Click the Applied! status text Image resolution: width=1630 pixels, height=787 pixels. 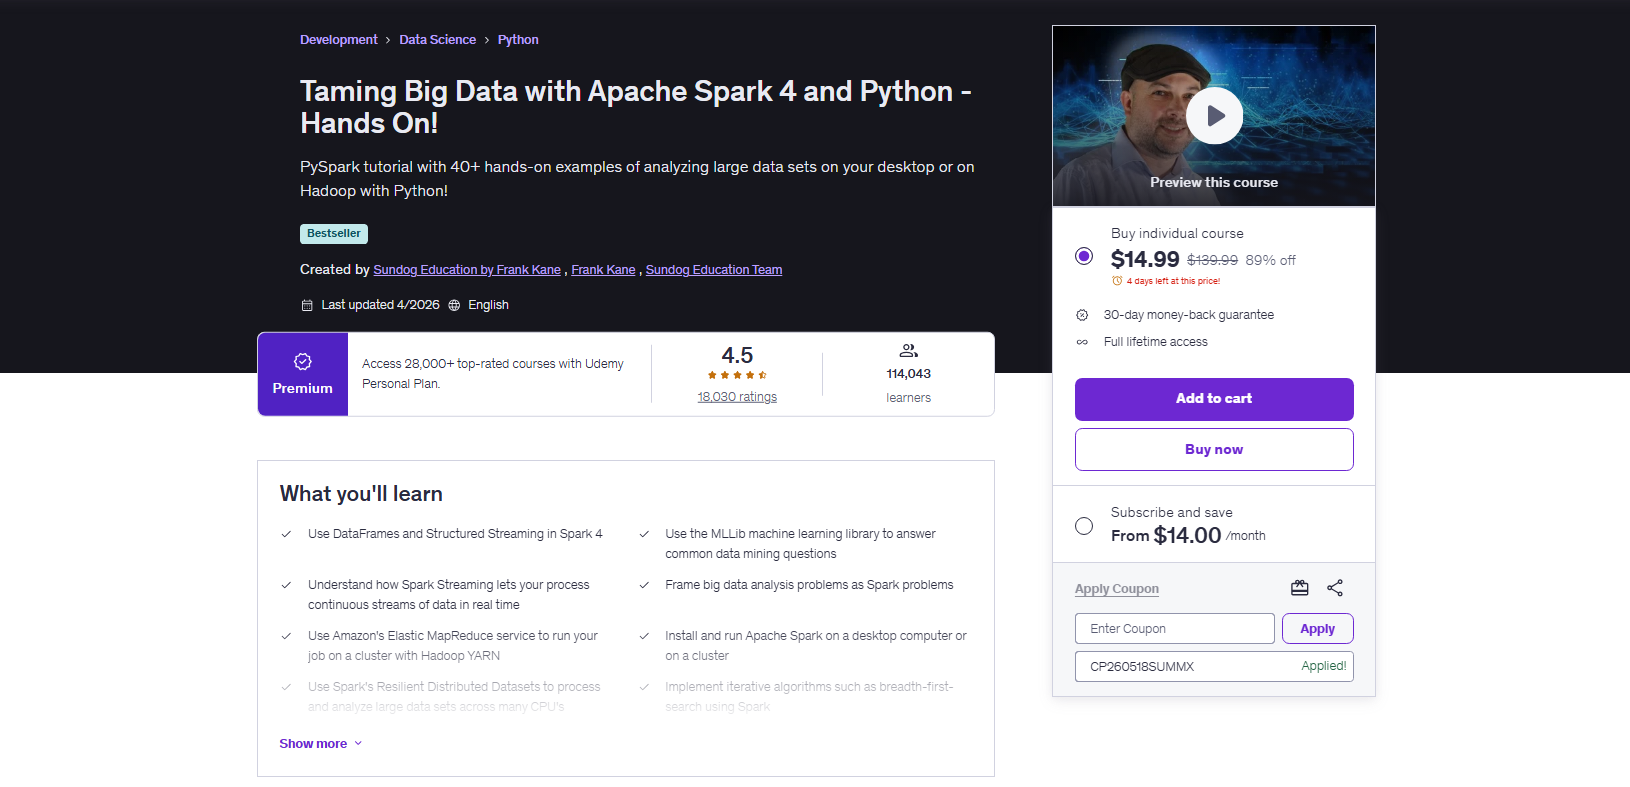(1324, 667)
